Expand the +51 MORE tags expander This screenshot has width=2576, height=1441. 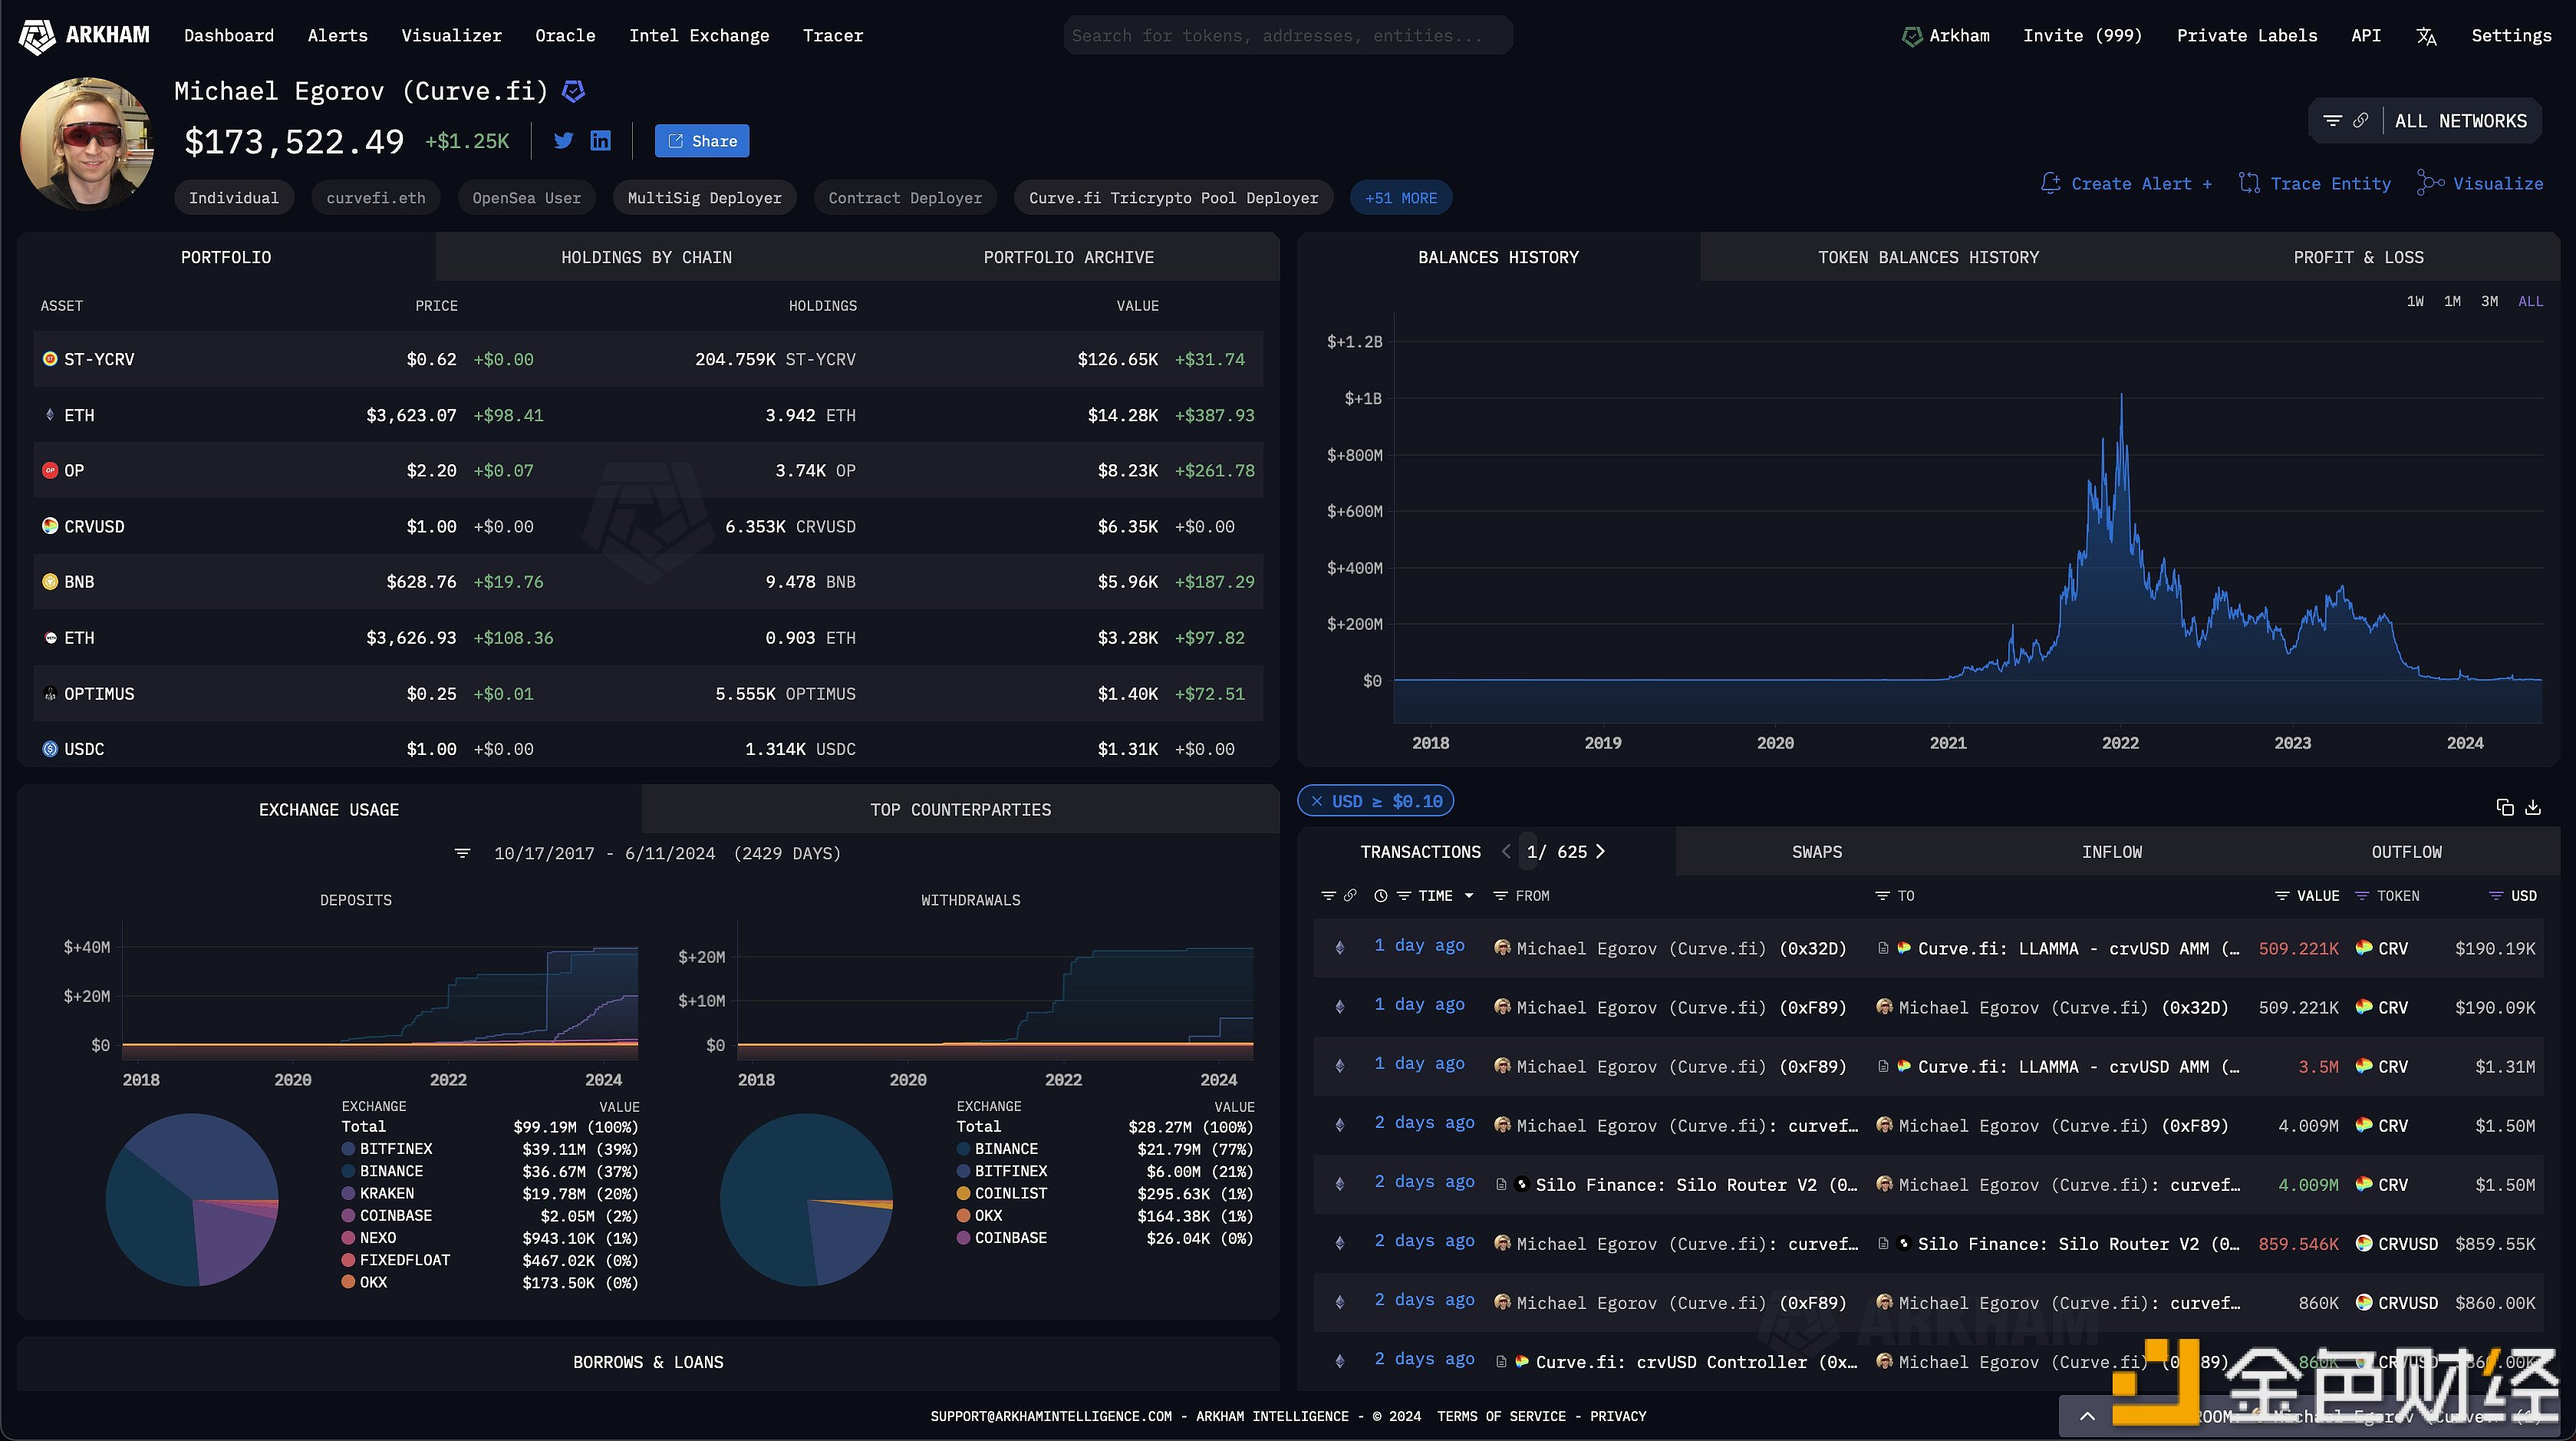(x=1402, y=196)
